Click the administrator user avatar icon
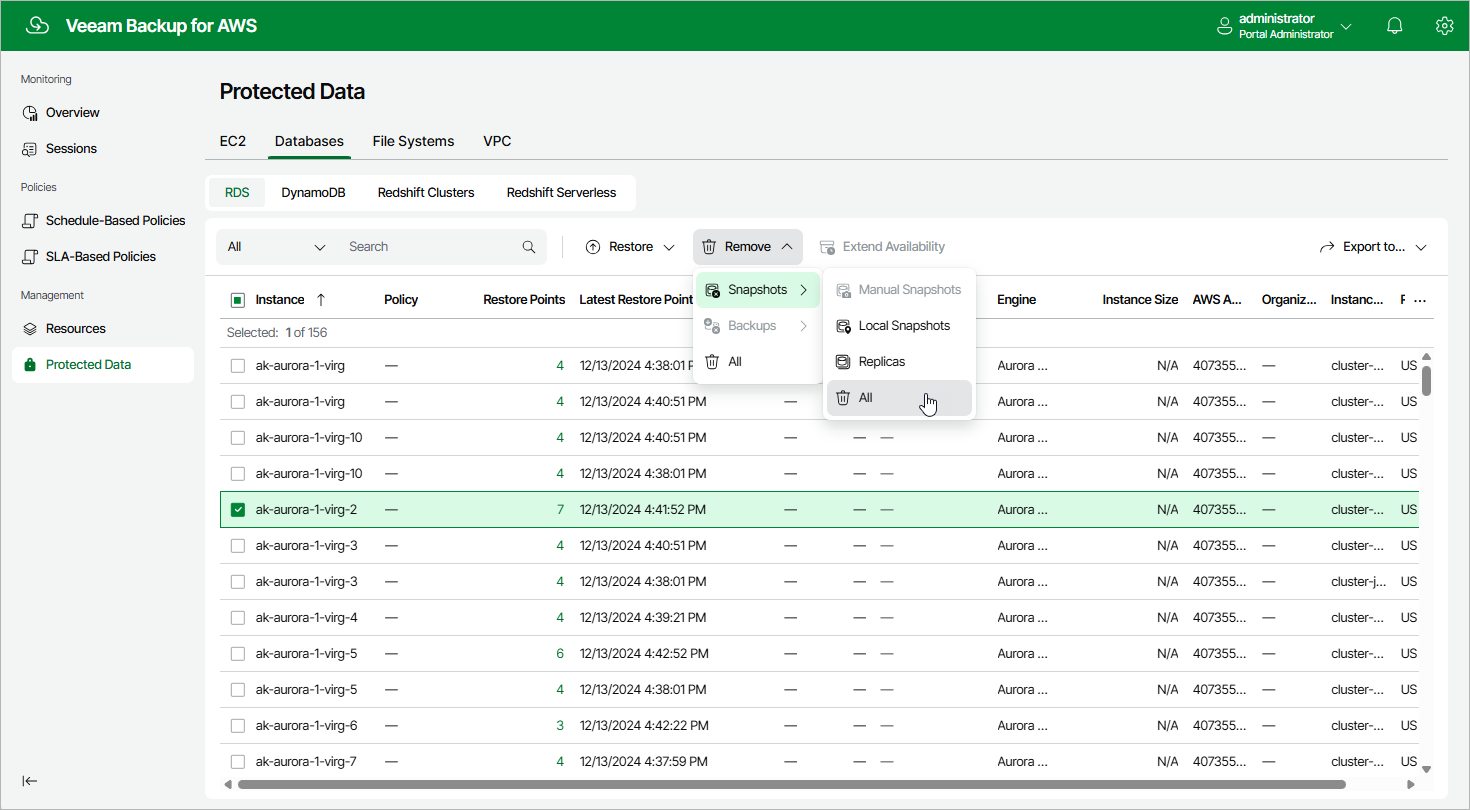Screen dimensions: 1470x810 pyautogui.click(x=1224, y=26)
